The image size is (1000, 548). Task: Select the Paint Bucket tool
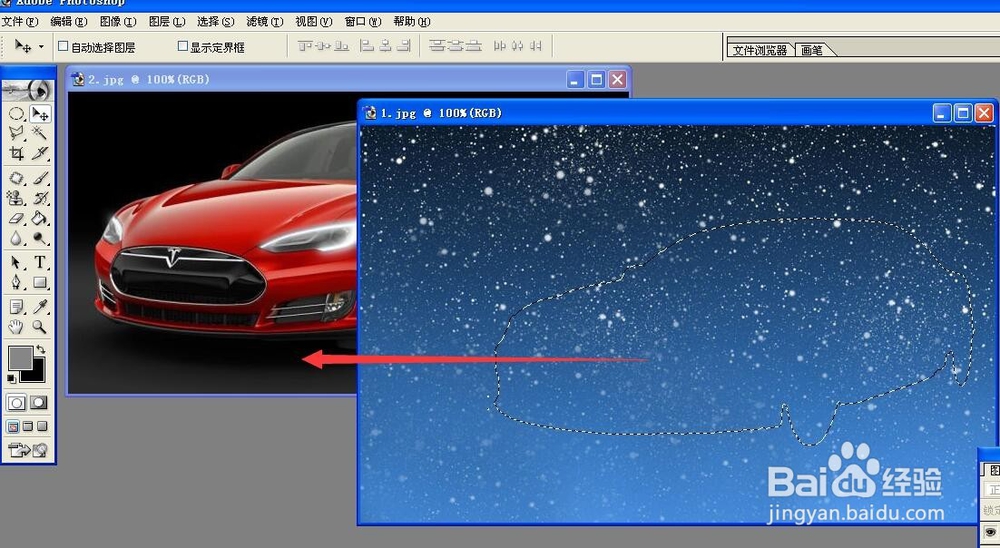(x=40, y=218)
